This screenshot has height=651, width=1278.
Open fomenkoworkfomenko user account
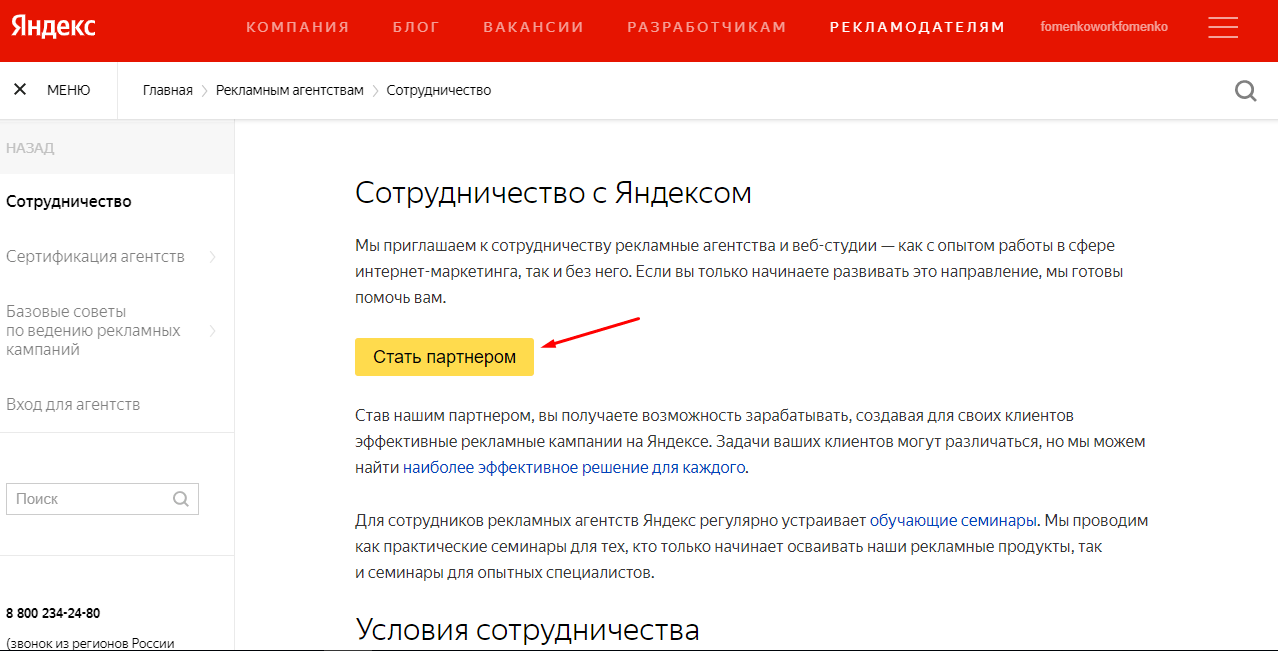(x=1104, y=27)
